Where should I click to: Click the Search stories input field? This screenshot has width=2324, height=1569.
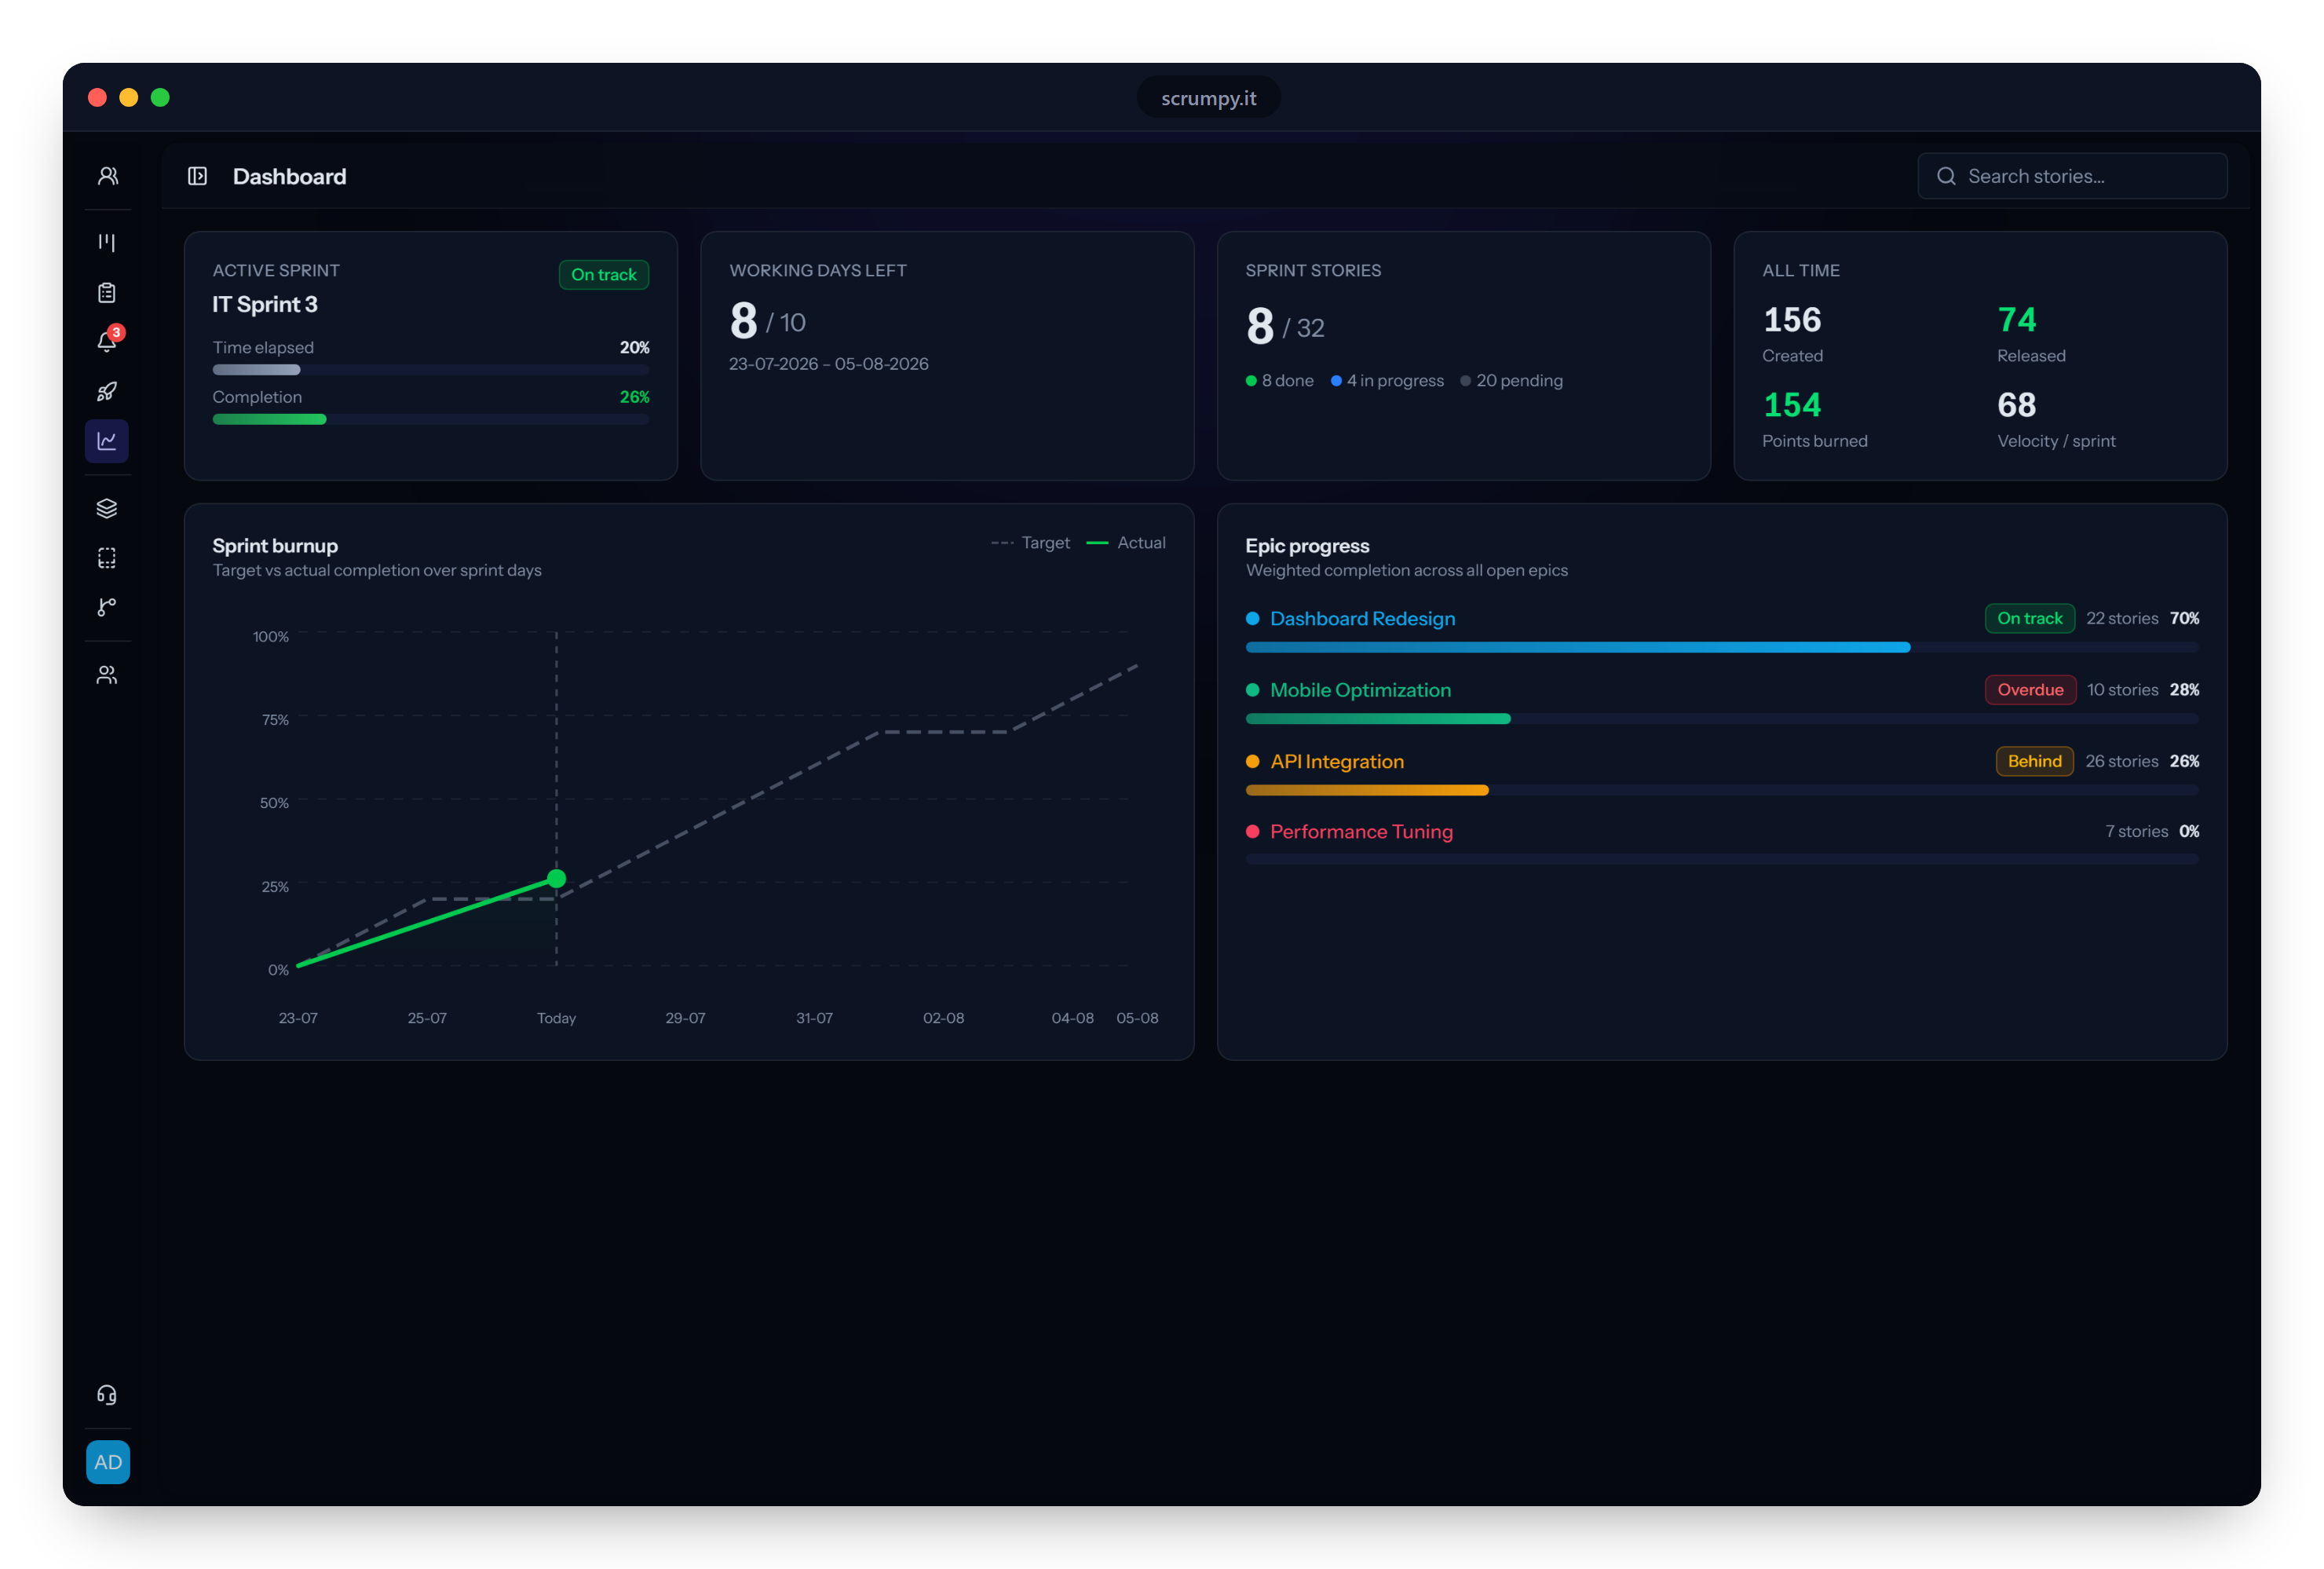tap(2072, 176)
